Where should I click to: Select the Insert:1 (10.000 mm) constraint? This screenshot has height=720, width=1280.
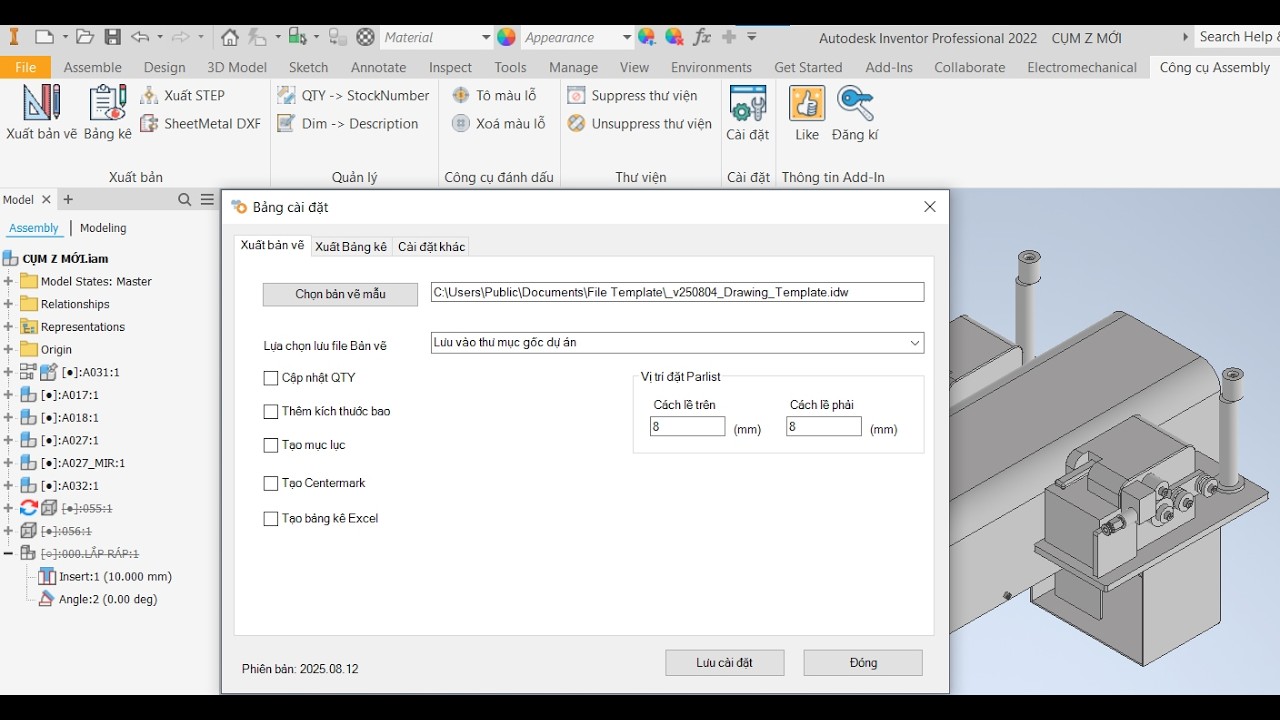point(105,576)
